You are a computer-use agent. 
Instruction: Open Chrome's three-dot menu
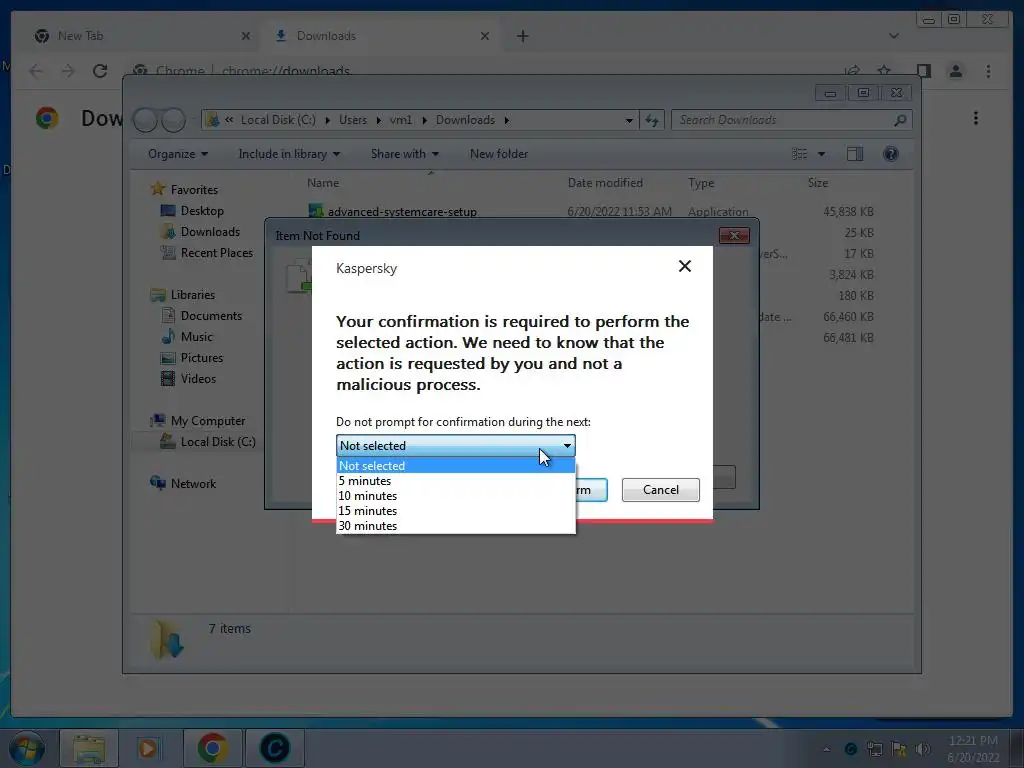pyautogui.click(x=988, y=71)
